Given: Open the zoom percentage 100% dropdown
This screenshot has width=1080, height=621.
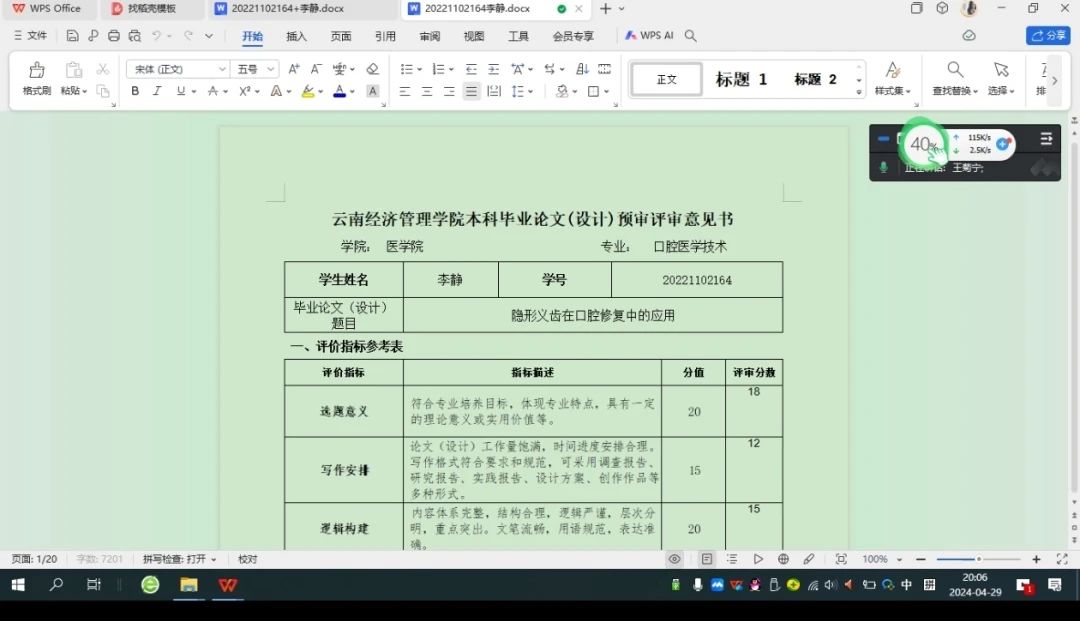Looking at the screenshot, I should coord(881,559).
